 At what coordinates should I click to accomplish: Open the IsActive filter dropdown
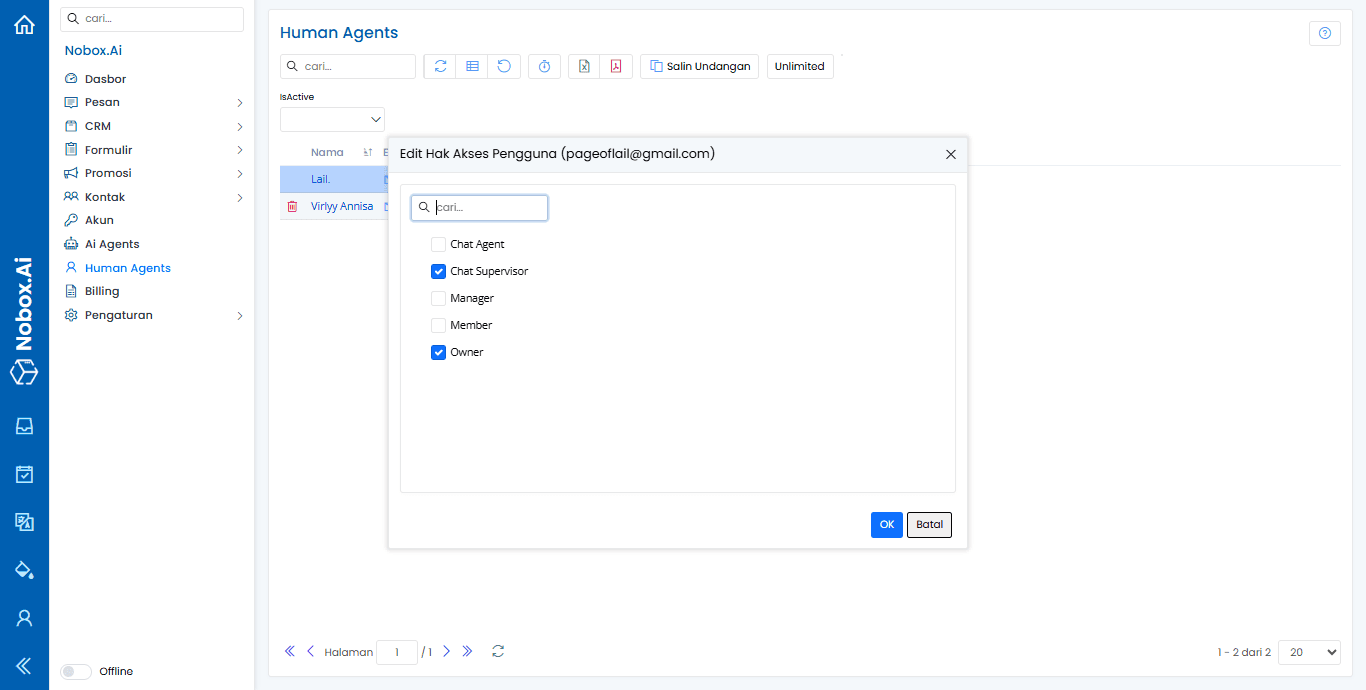pos(332,120)
